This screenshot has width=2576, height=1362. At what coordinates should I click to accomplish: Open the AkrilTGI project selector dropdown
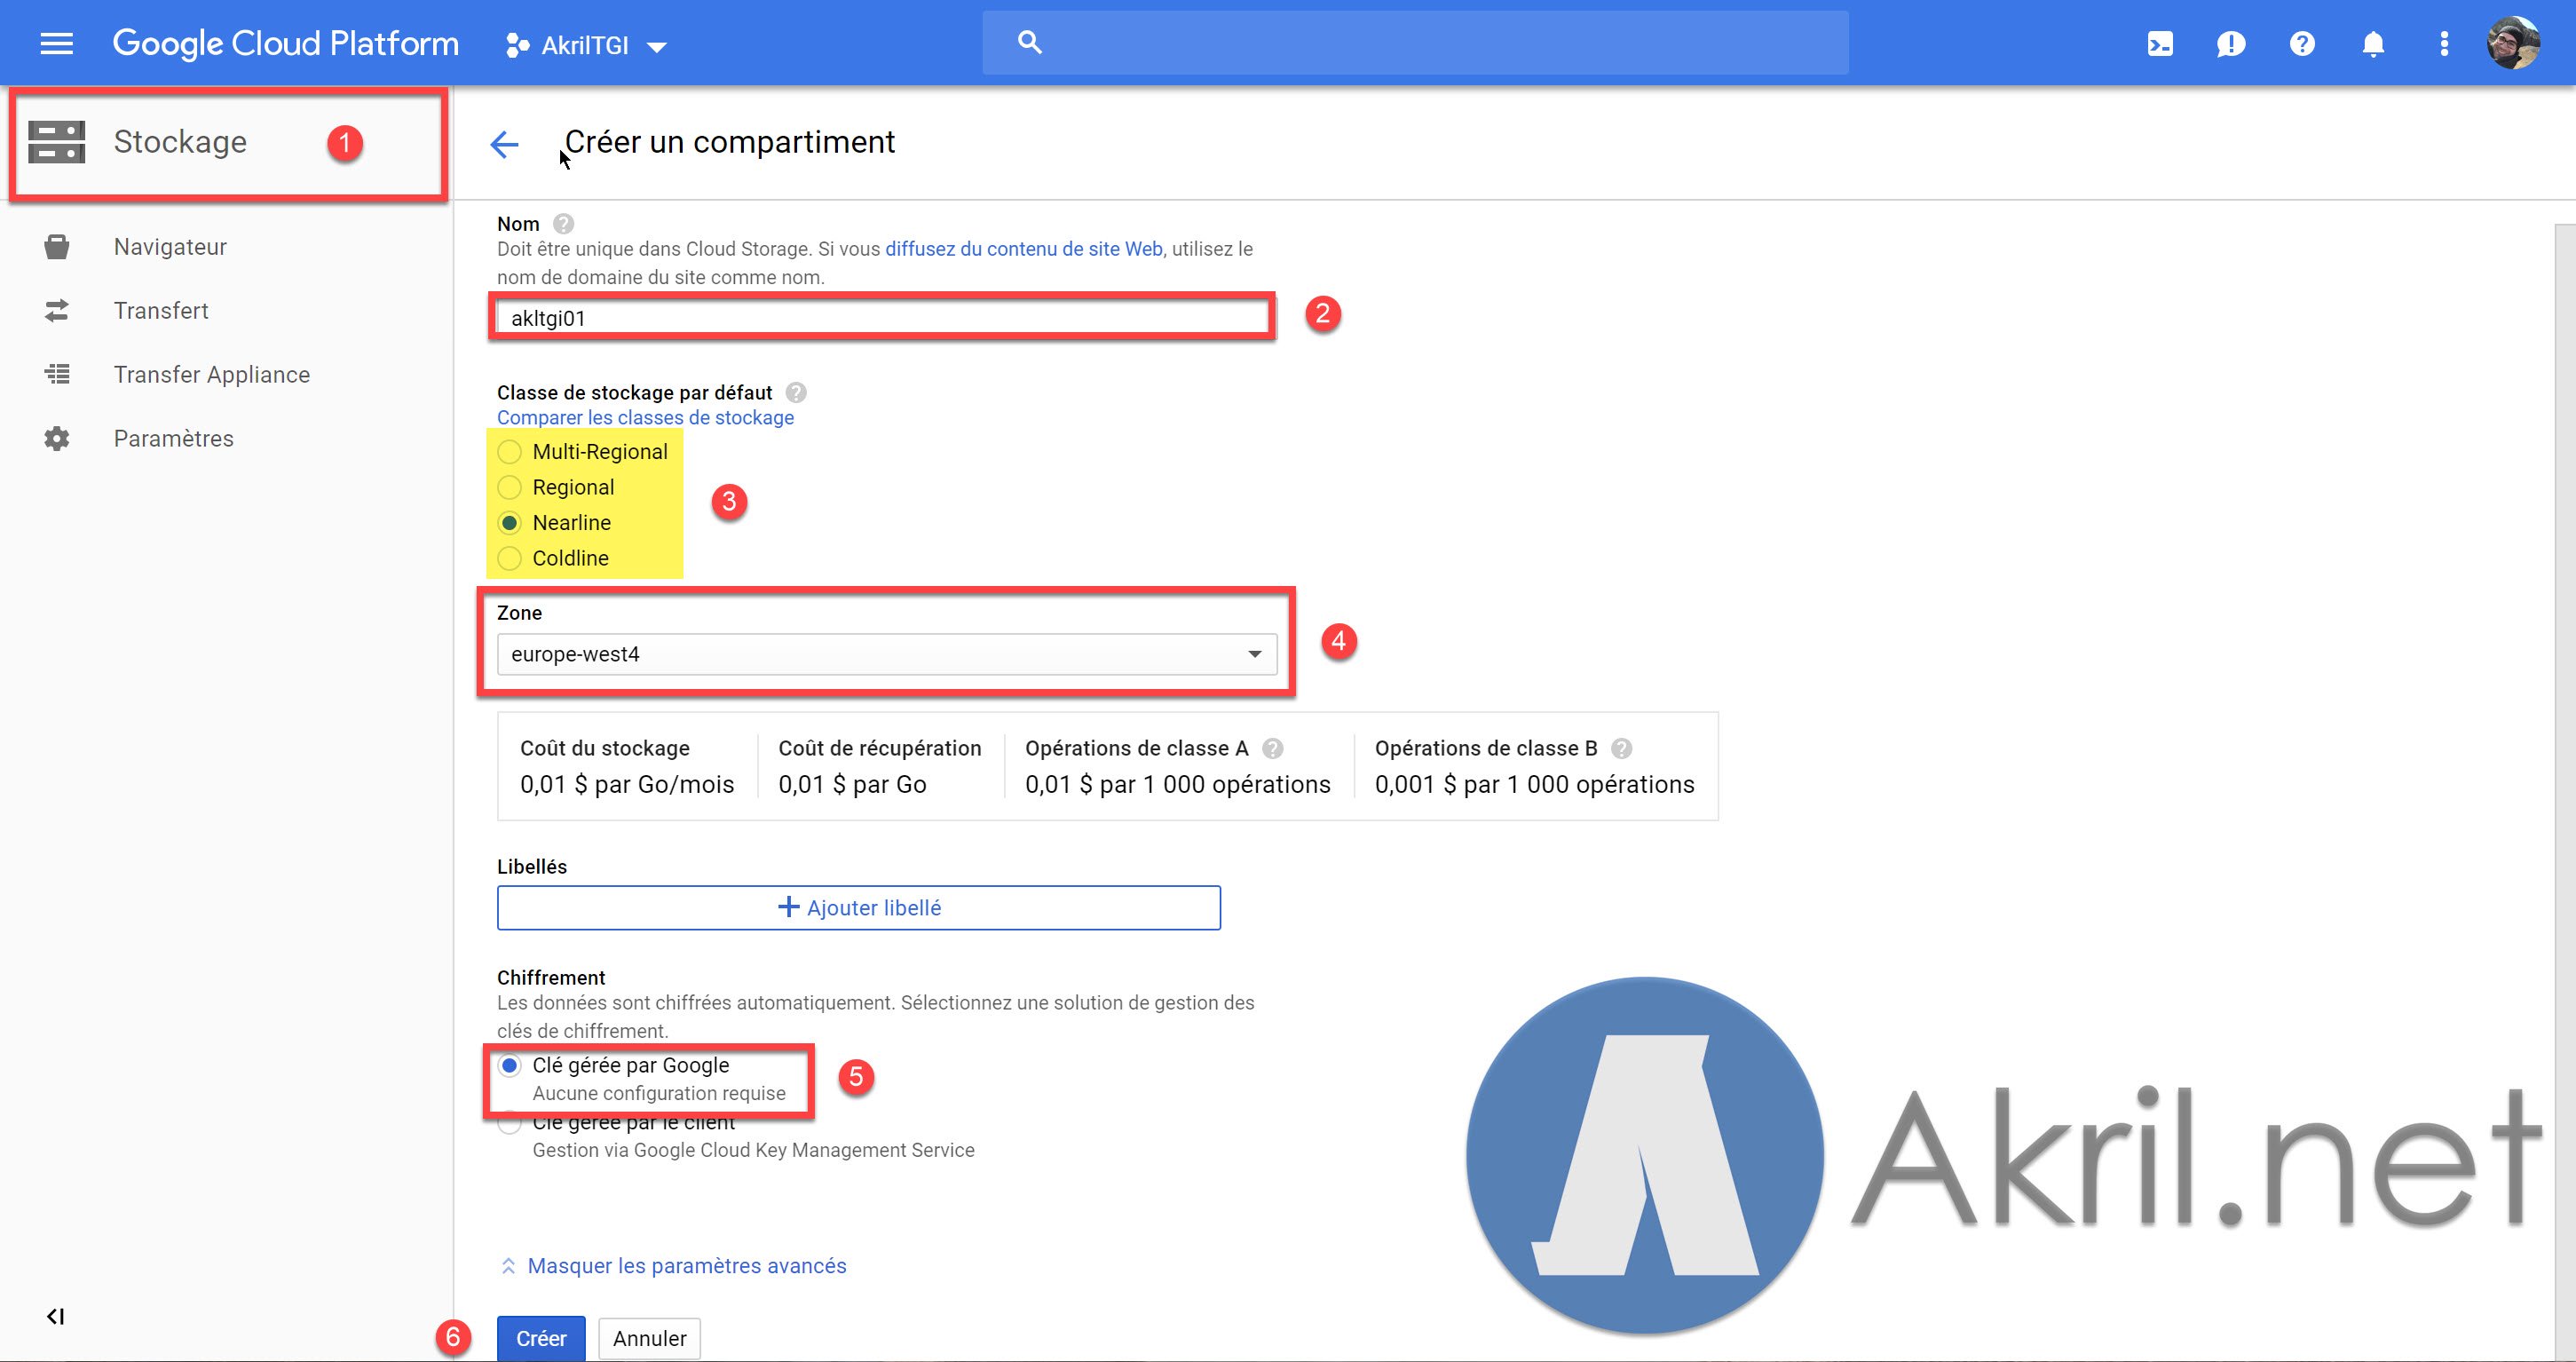586,46
